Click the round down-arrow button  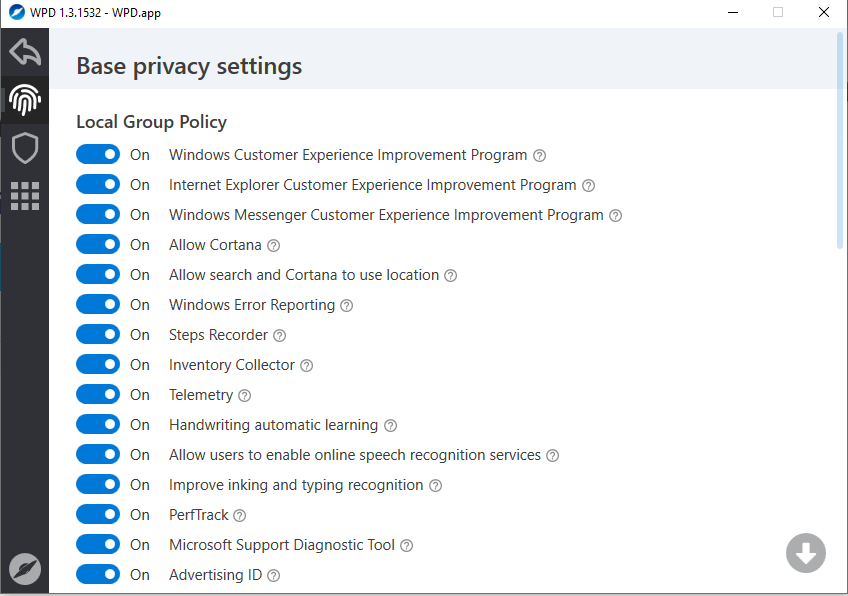pos(806,553)
